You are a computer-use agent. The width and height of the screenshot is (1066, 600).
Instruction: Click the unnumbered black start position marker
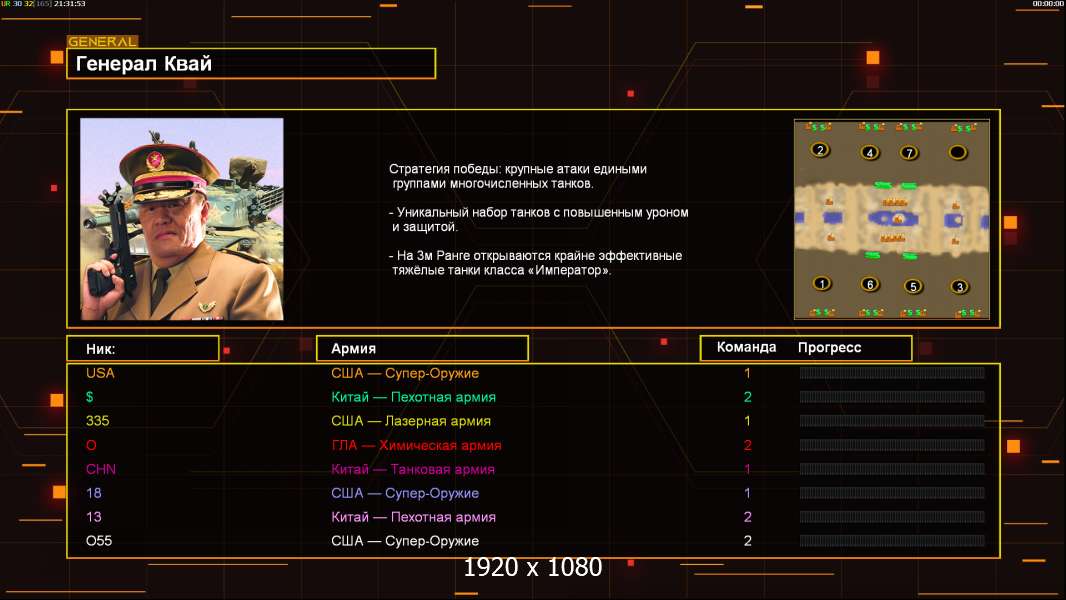point(957,152)
